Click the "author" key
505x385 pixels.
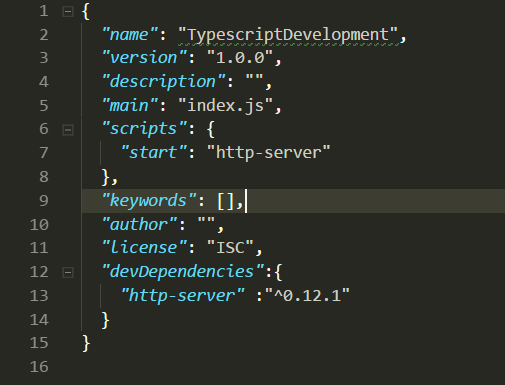click(x=139, y=224)
